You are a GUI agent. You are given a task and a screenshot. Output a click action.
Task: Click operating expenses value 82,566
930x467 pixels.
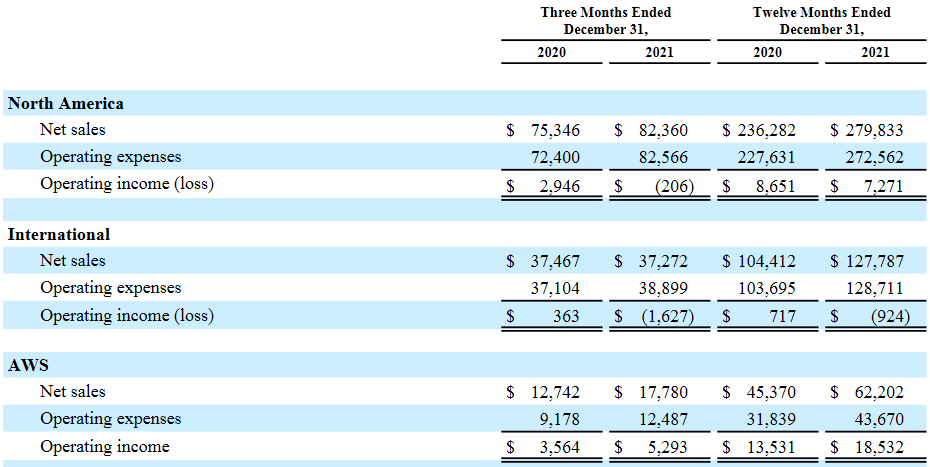tap(664, 157)
